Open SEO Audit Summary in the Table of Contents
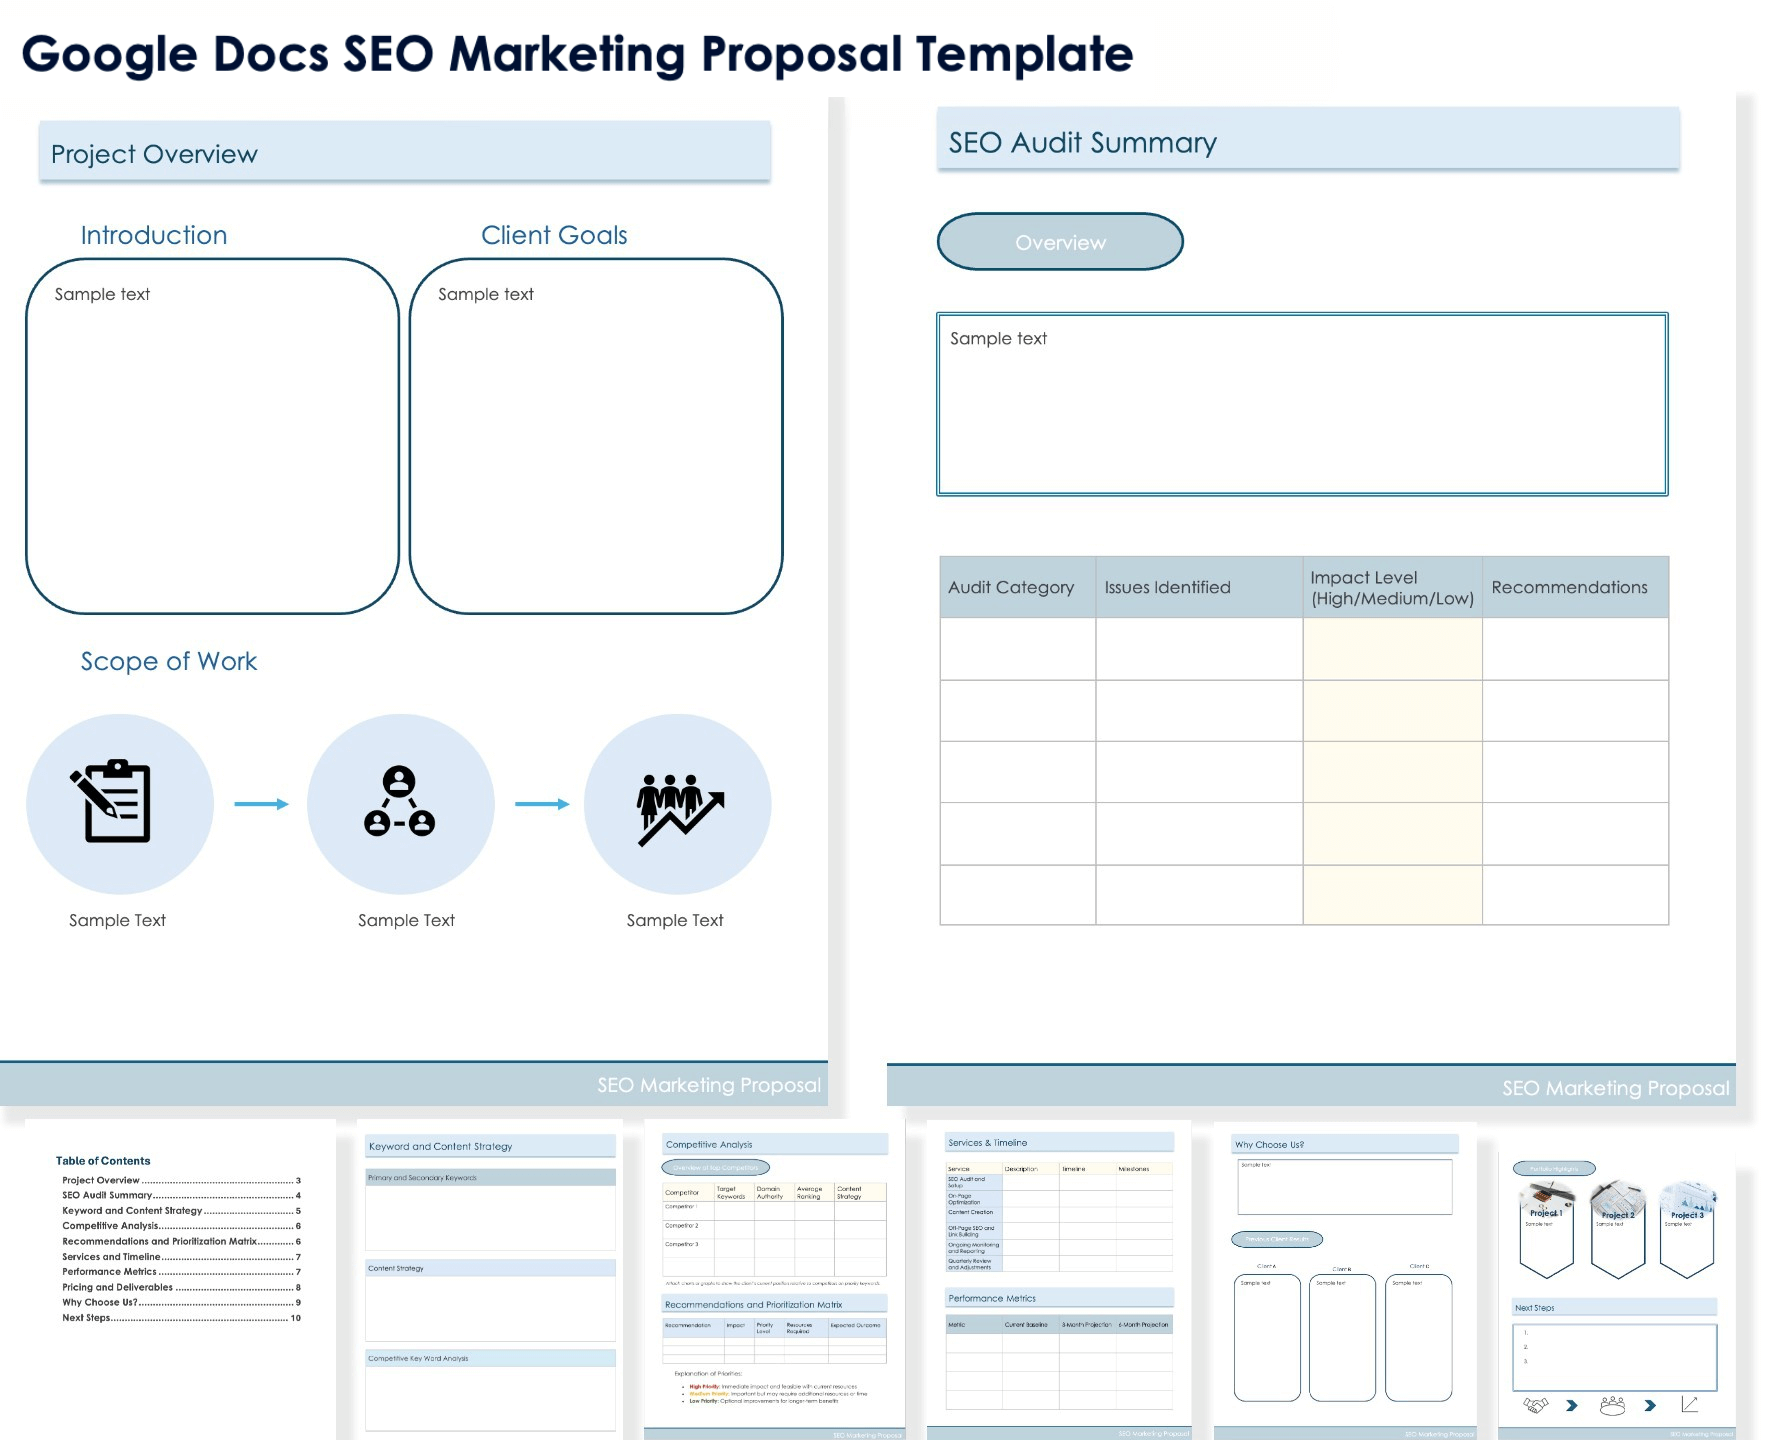The image size is (1773, 1440). tap(181, 1195)
